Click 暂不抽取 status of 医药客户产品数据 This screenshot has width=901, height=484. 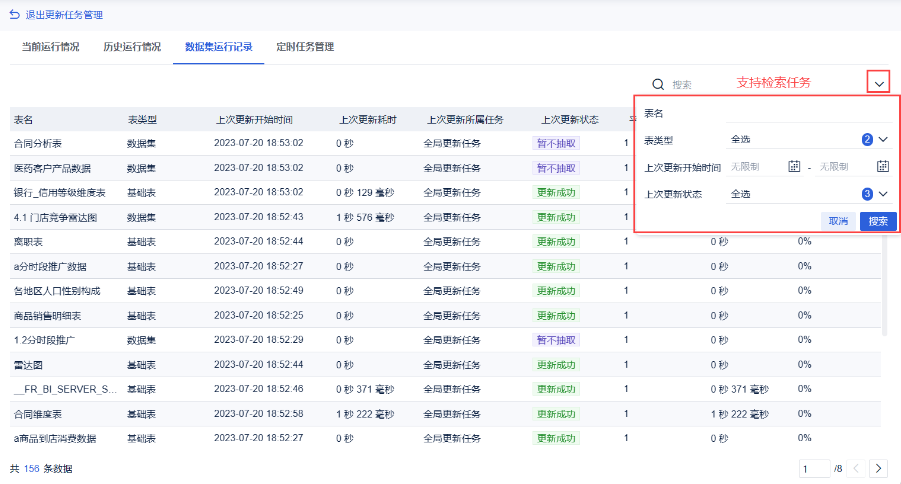pos(556,168)
